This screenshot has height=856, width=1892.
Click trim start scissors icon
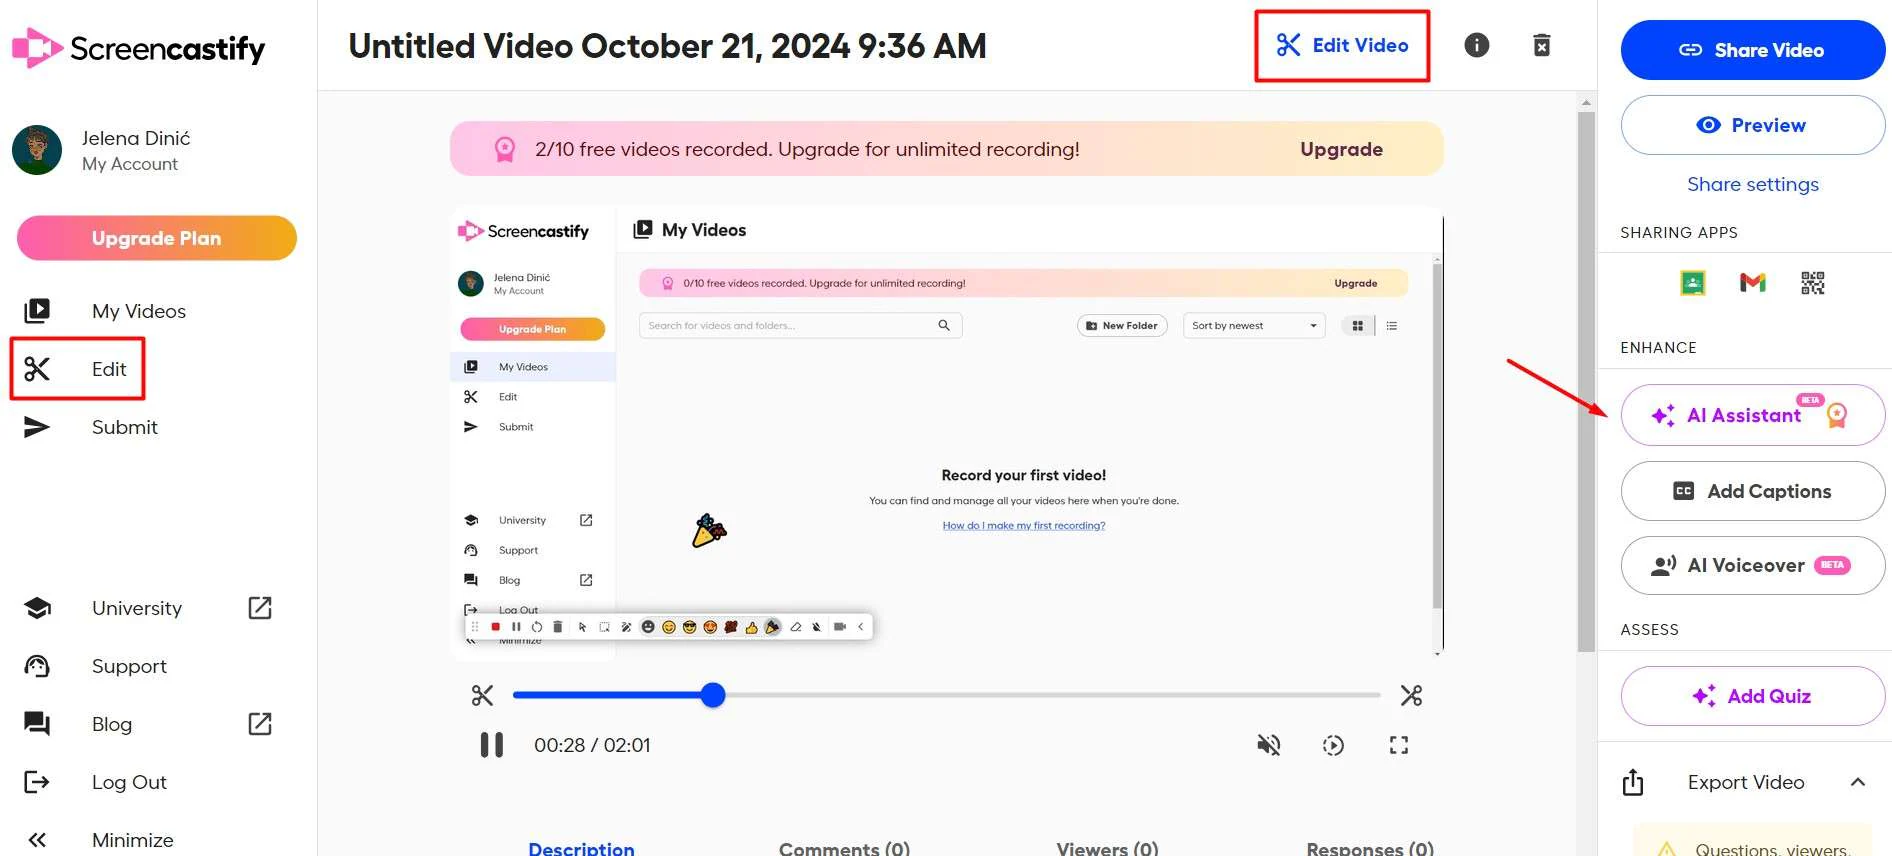(483, 695)
